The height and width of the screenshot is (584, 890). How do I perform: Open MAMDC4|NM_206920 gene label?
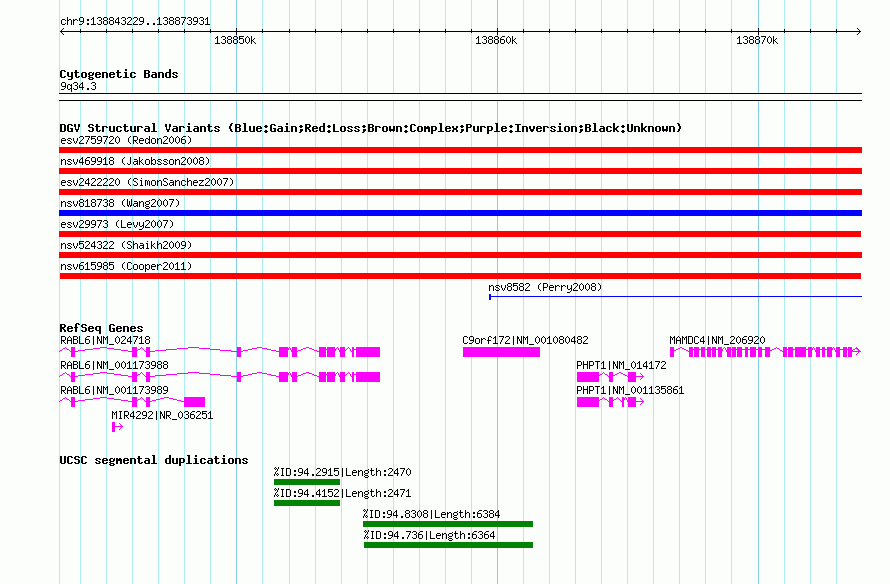point(717,341)
